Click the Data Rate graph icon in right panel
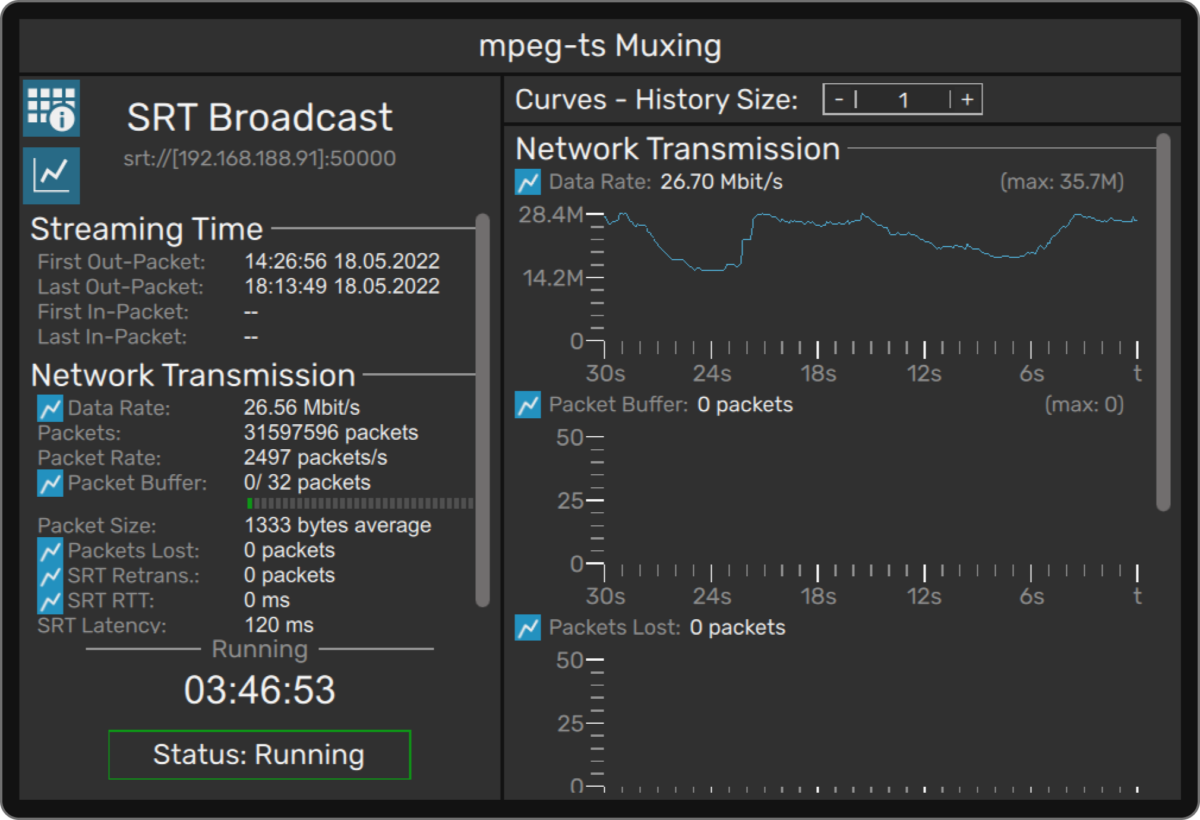The height and width of the screenshot is (820, 1200). pos(527,182)
